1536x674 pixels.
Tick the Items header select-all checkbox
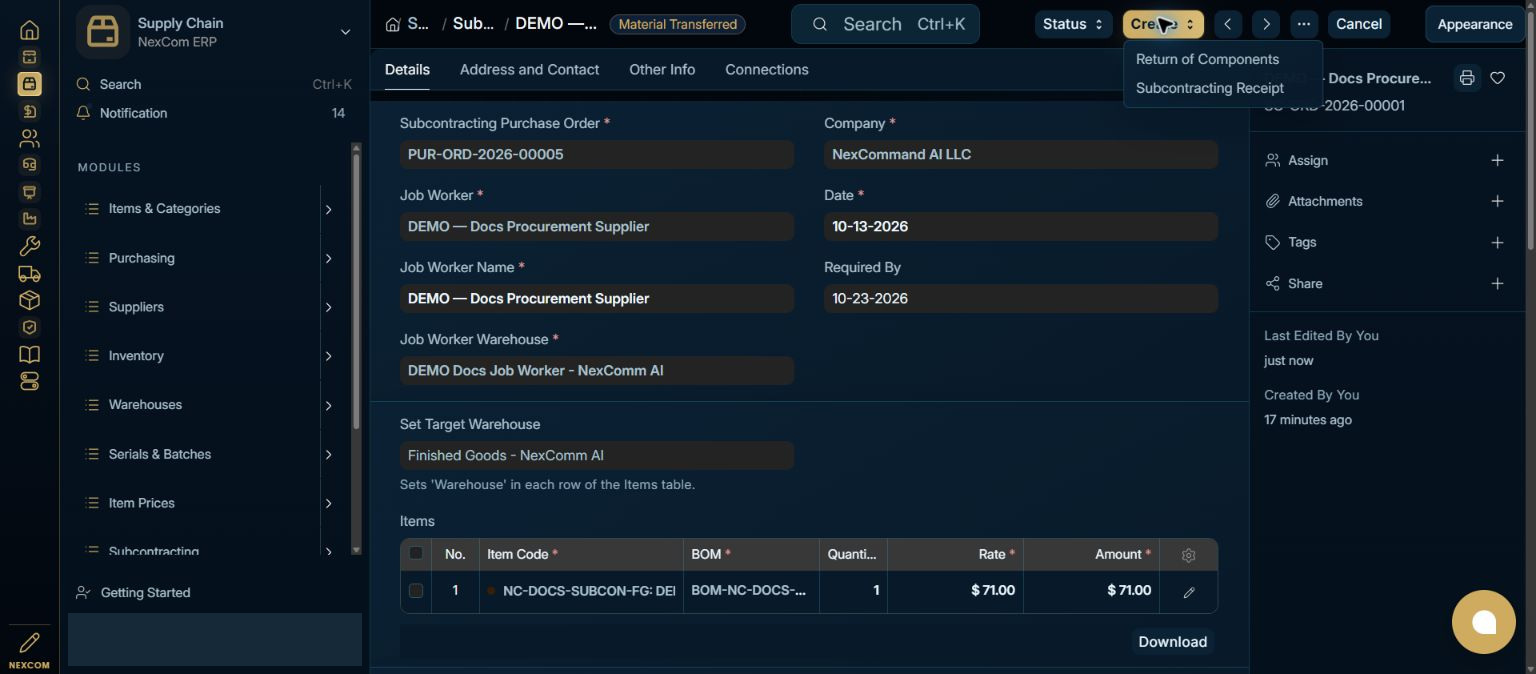(x=416, y=553)
